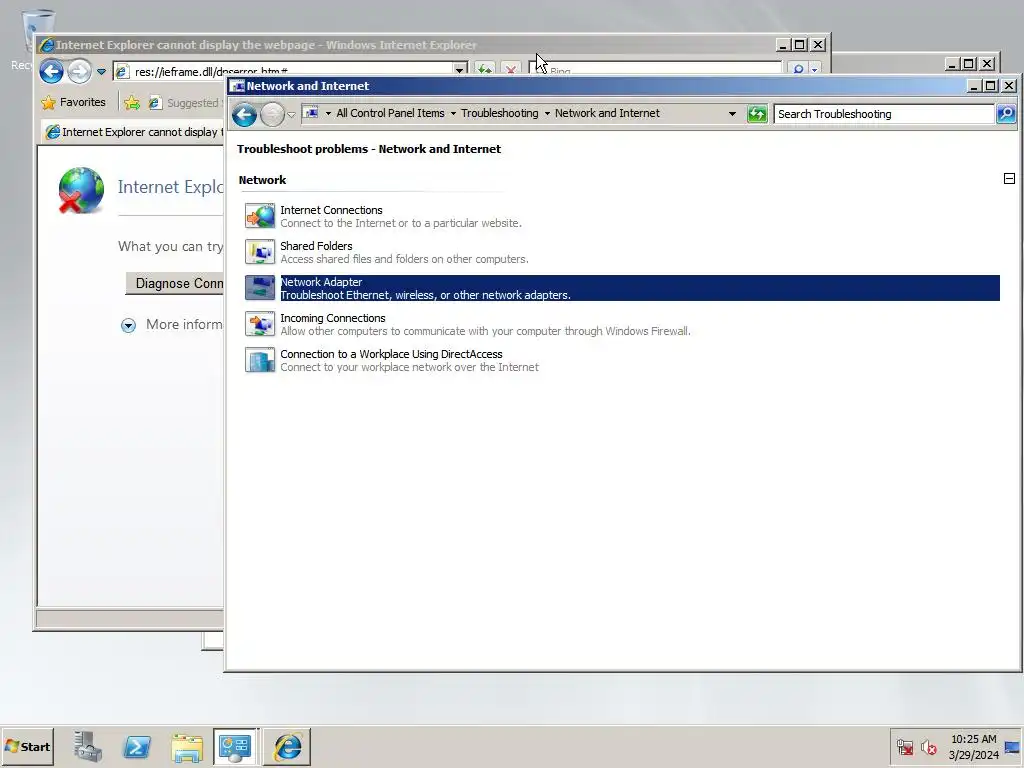The height and width of the screenshot is (768, 1024).
Task: Open Windows Explorer from the taskbar
Action: click(187, 746)
